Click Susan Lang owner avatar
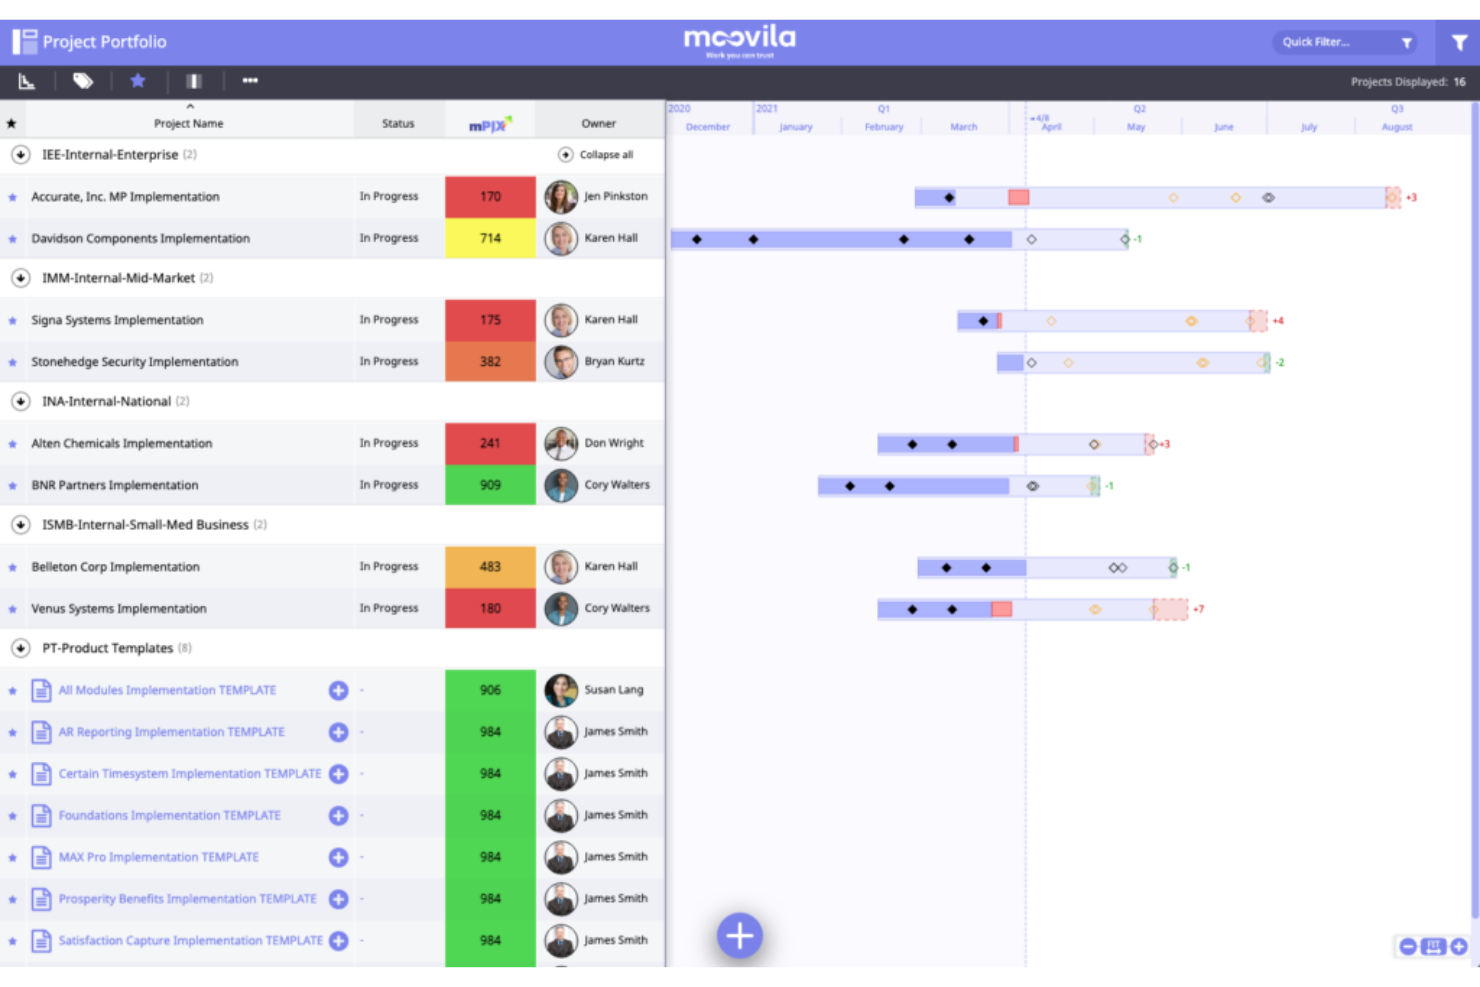This screenshot has height=987, width=1480. tap(561, 690)
